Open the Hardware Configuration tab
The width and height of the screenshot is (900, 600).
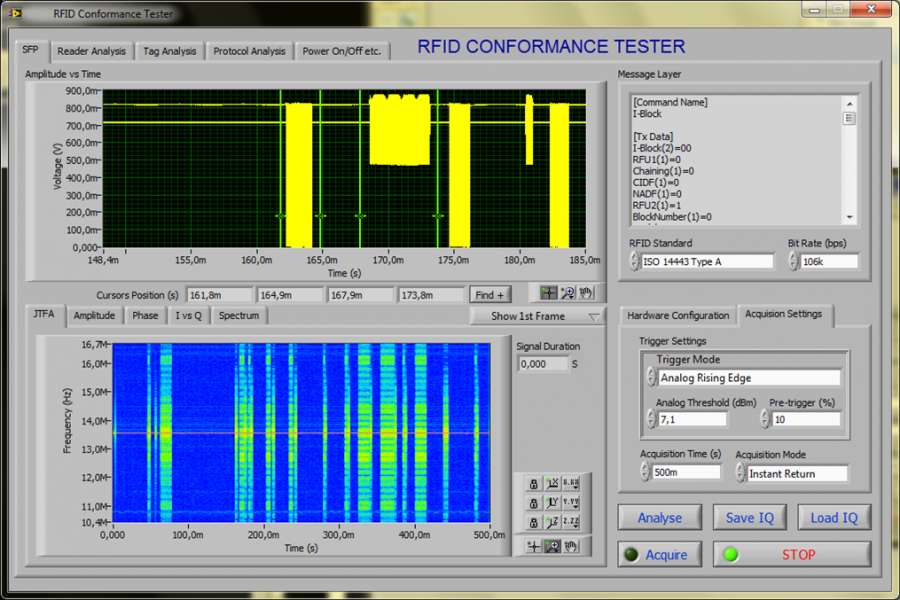click(678, 315)
